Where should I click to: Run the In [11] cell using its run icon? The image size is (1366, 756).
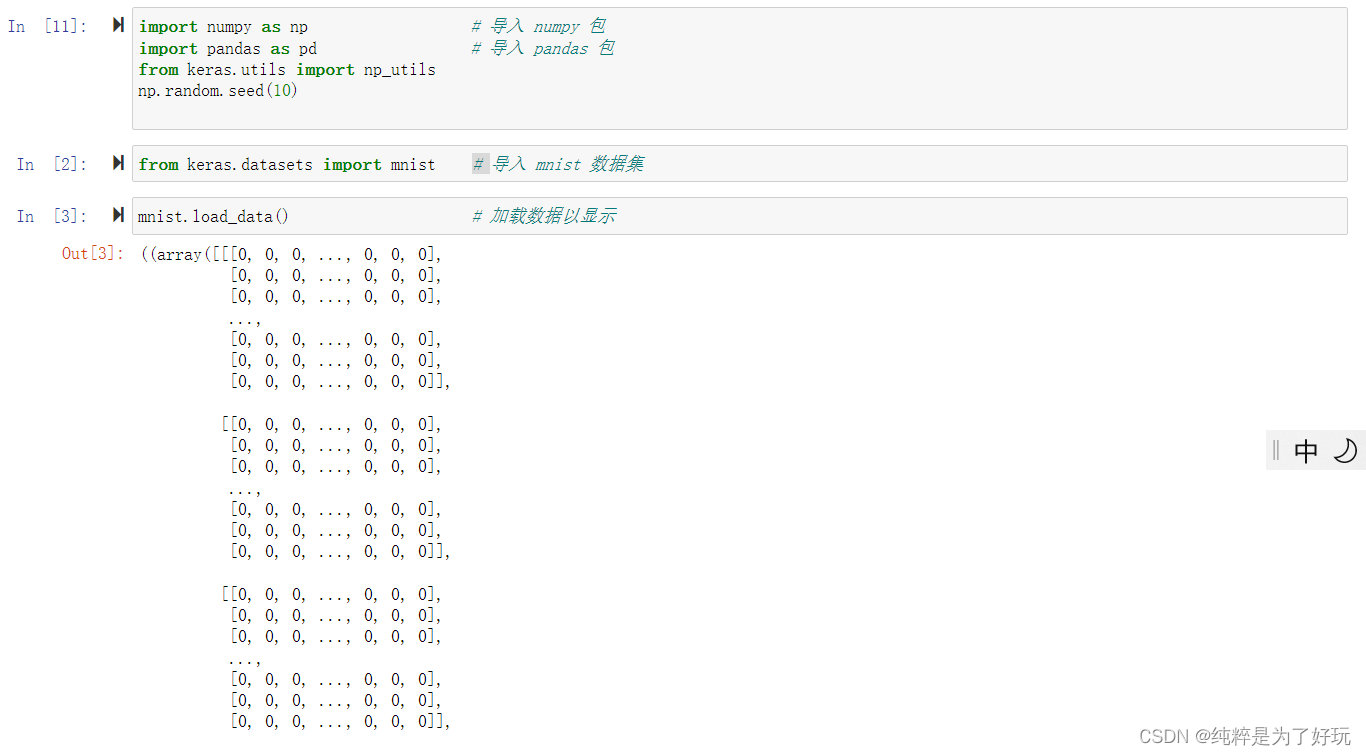pyautogui.click(x=118, y=25)
